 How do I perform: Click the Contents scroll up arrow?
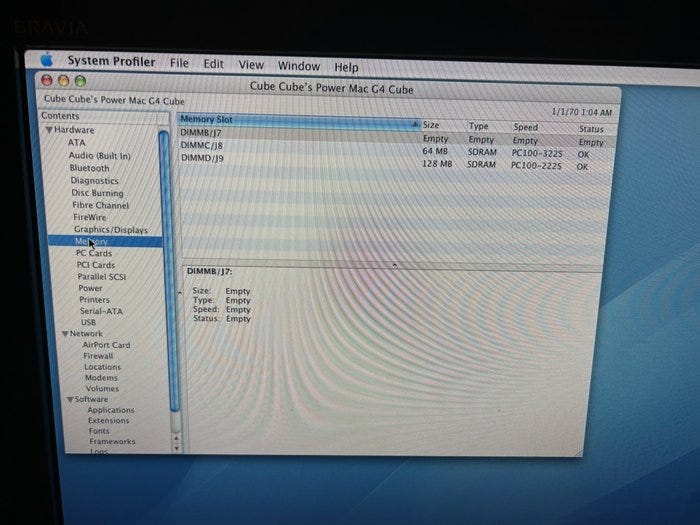[x=176, y=438]
